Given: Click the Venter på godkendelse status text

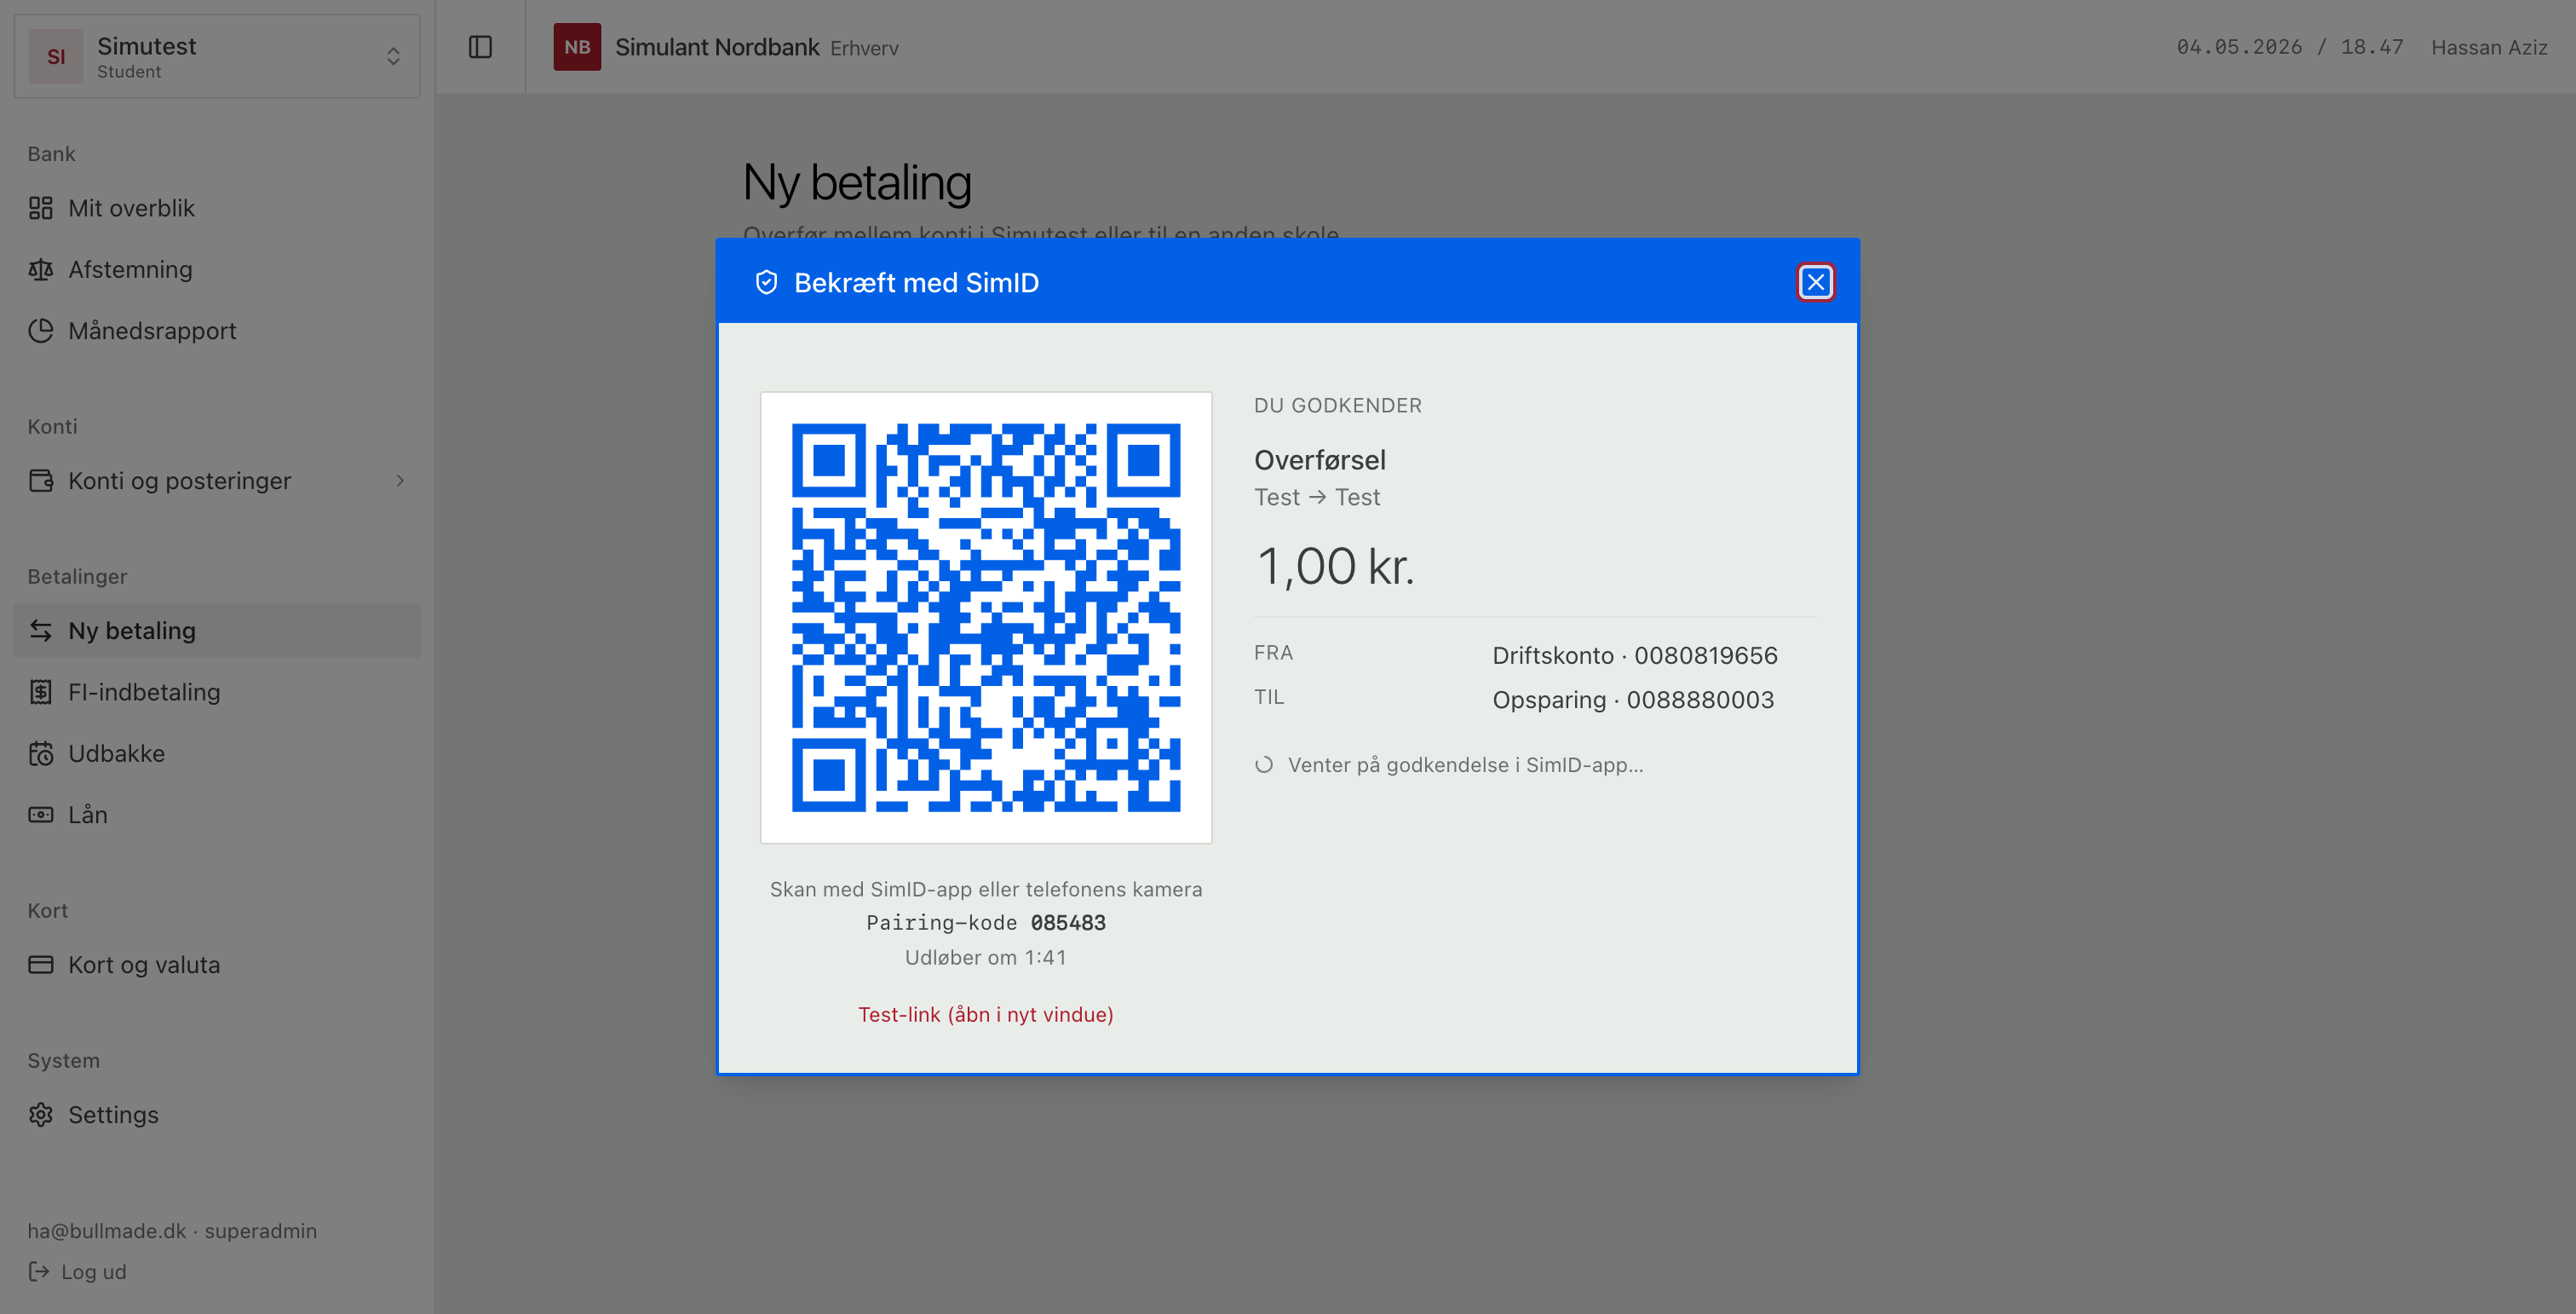Looking at the screenshot, I should tap(1465, 765).
